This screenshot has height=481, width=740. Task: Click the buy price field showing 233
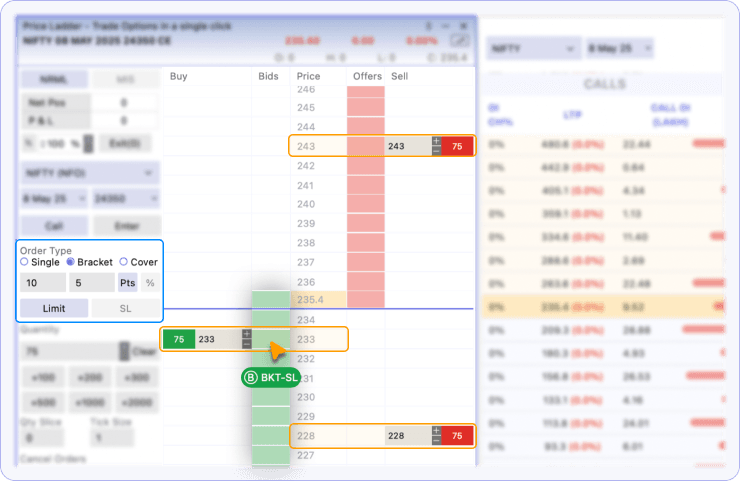[x=219, y=339]
